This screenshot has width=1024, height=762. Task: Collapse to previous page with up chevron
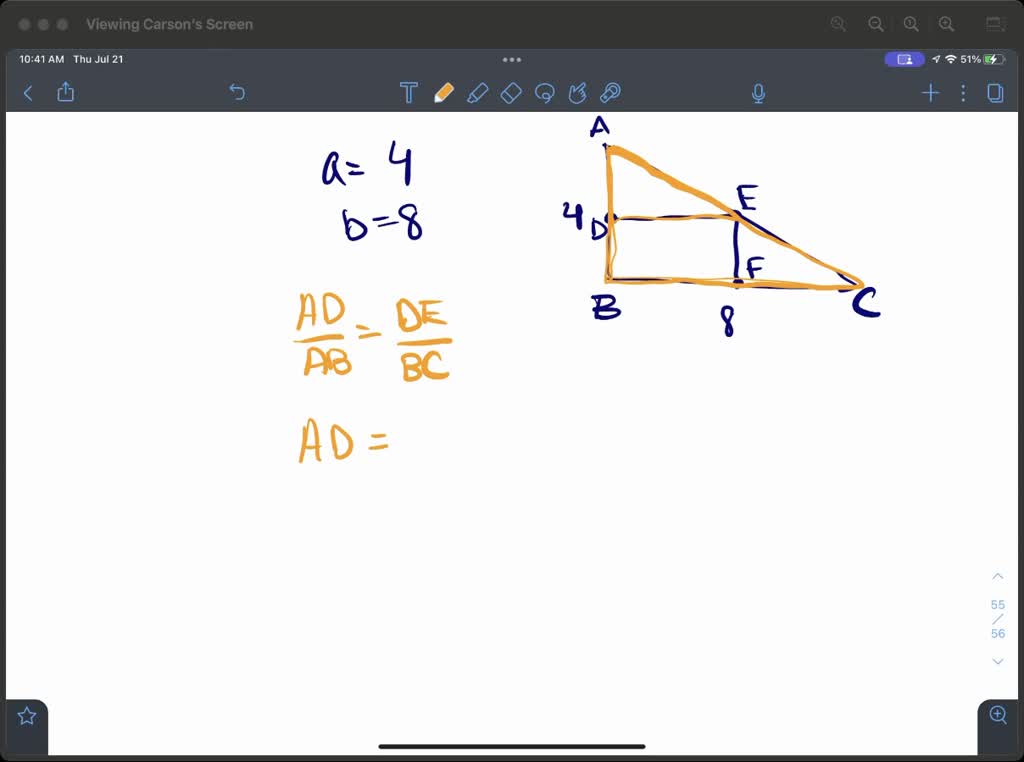997,575
